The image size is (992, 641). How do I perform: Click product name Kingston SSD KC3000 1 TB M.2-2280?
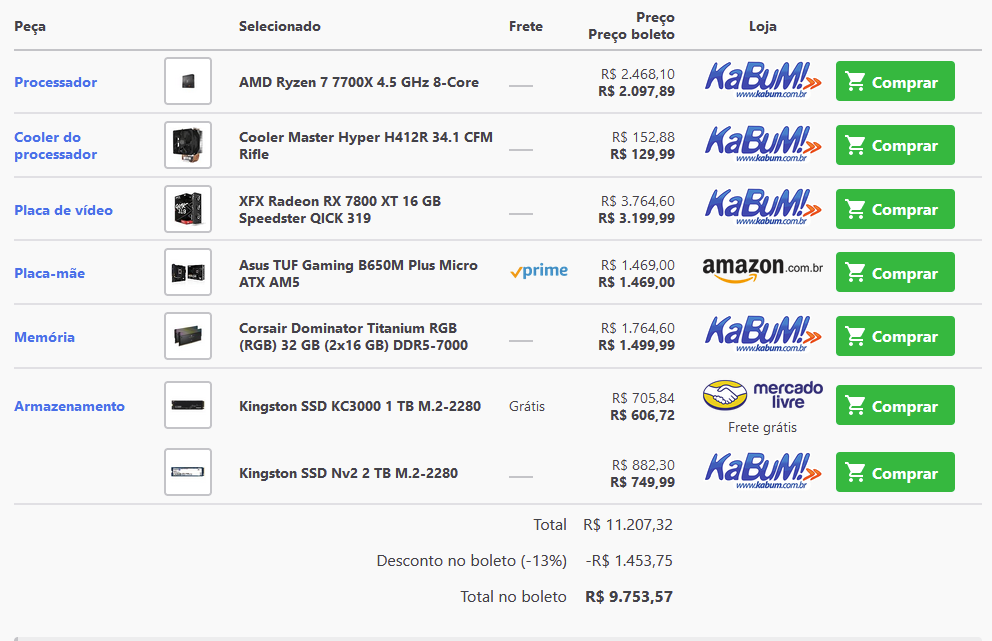(x=360, y=406)
